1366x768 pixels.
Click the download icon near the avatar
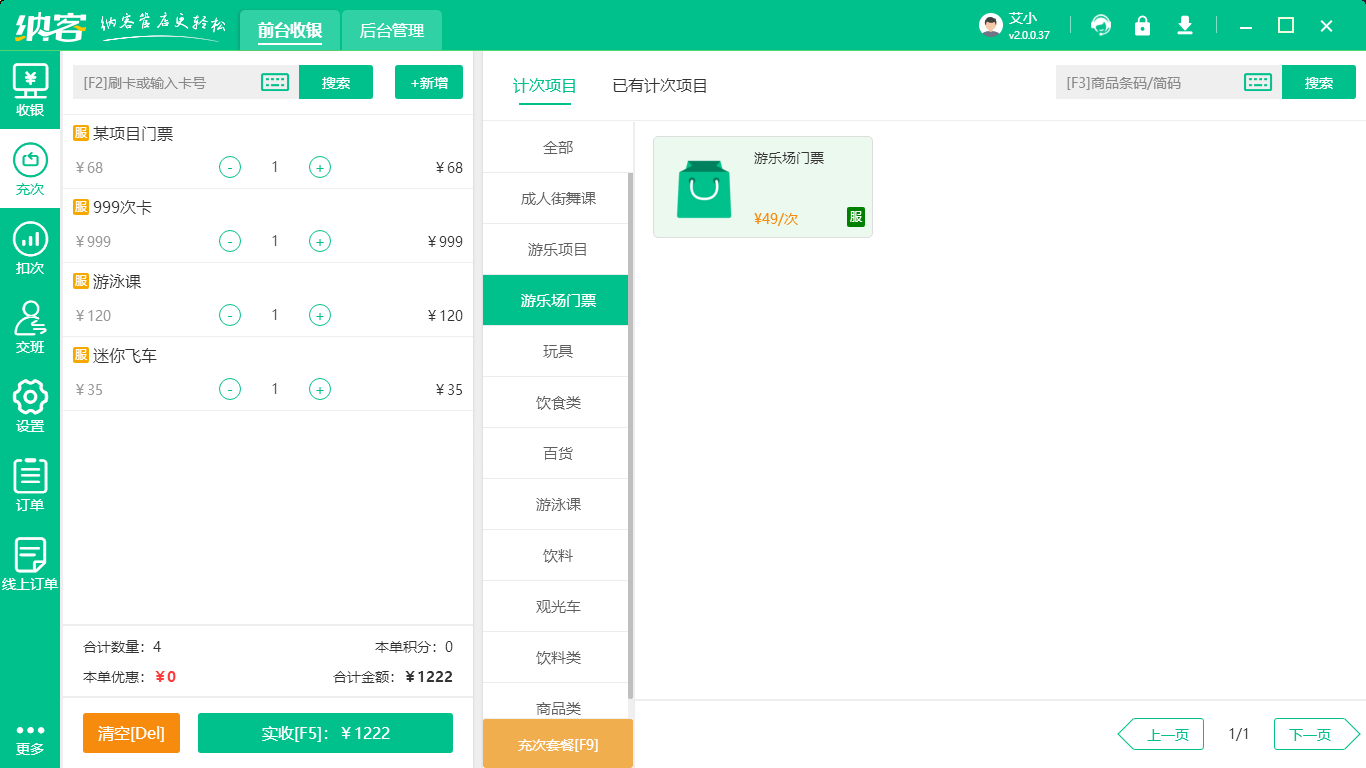pos(1184,25)
